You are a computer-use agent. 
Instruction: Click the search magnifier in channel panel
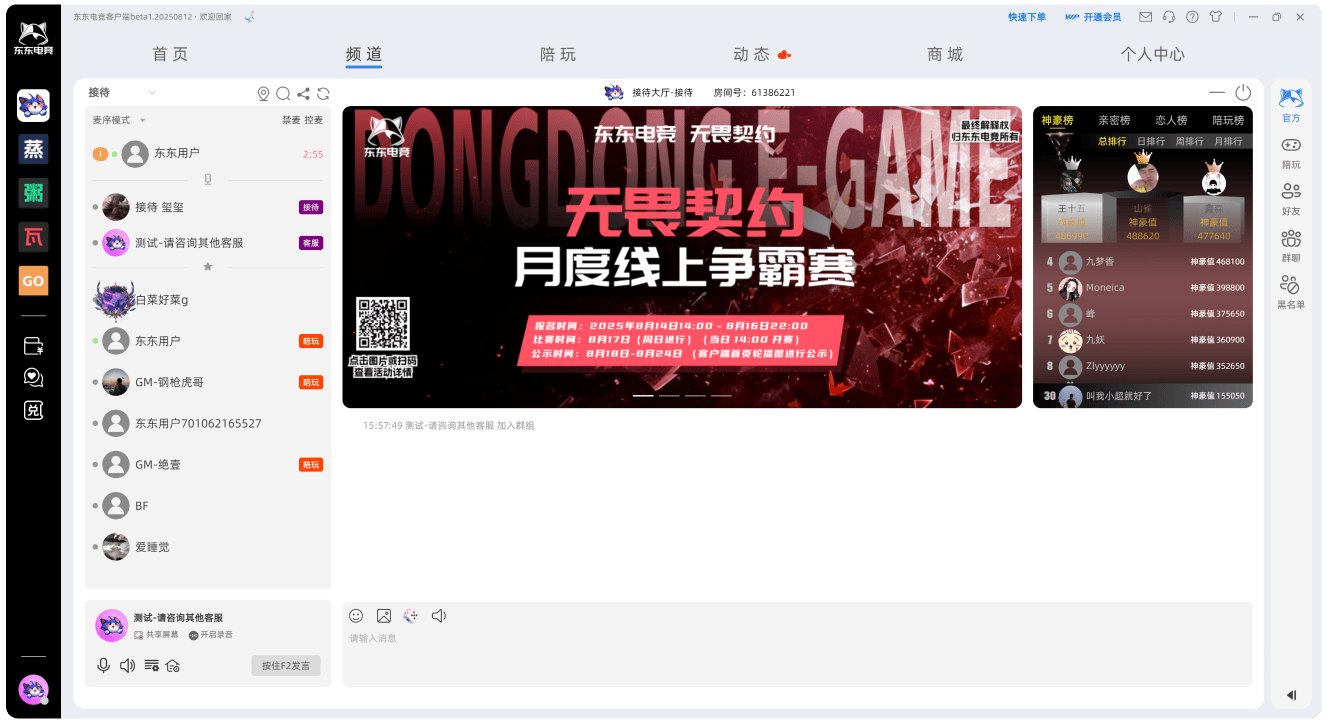[283, 93]
